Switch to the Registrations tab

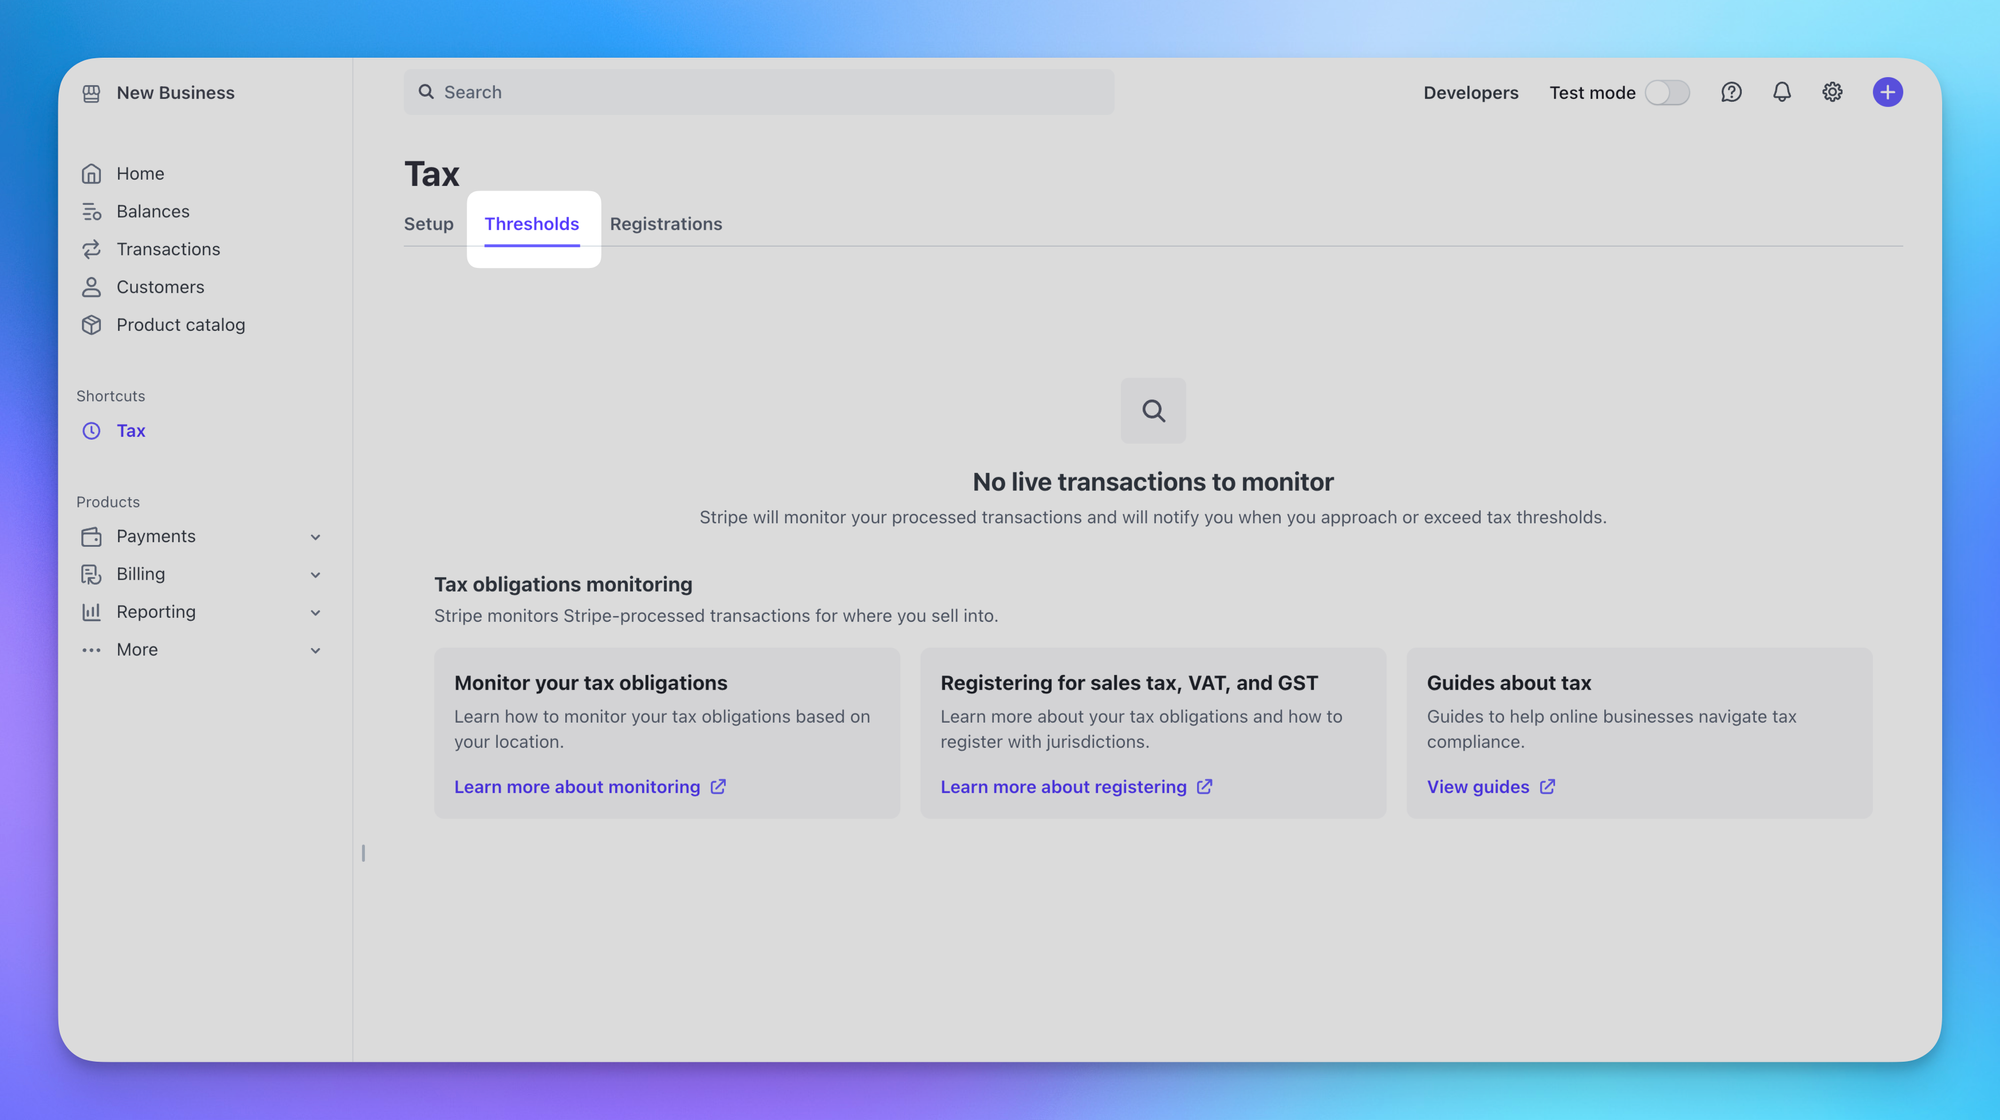(x=666, y=224)
